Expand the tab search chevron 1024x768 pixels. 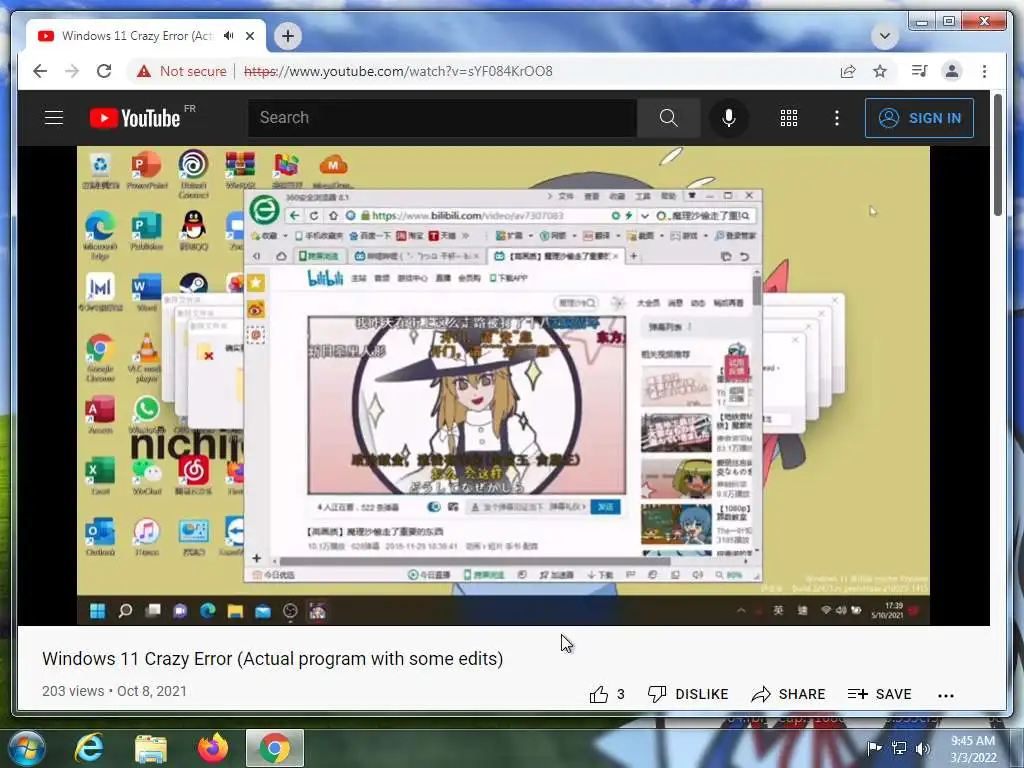(x=885, y=36)
